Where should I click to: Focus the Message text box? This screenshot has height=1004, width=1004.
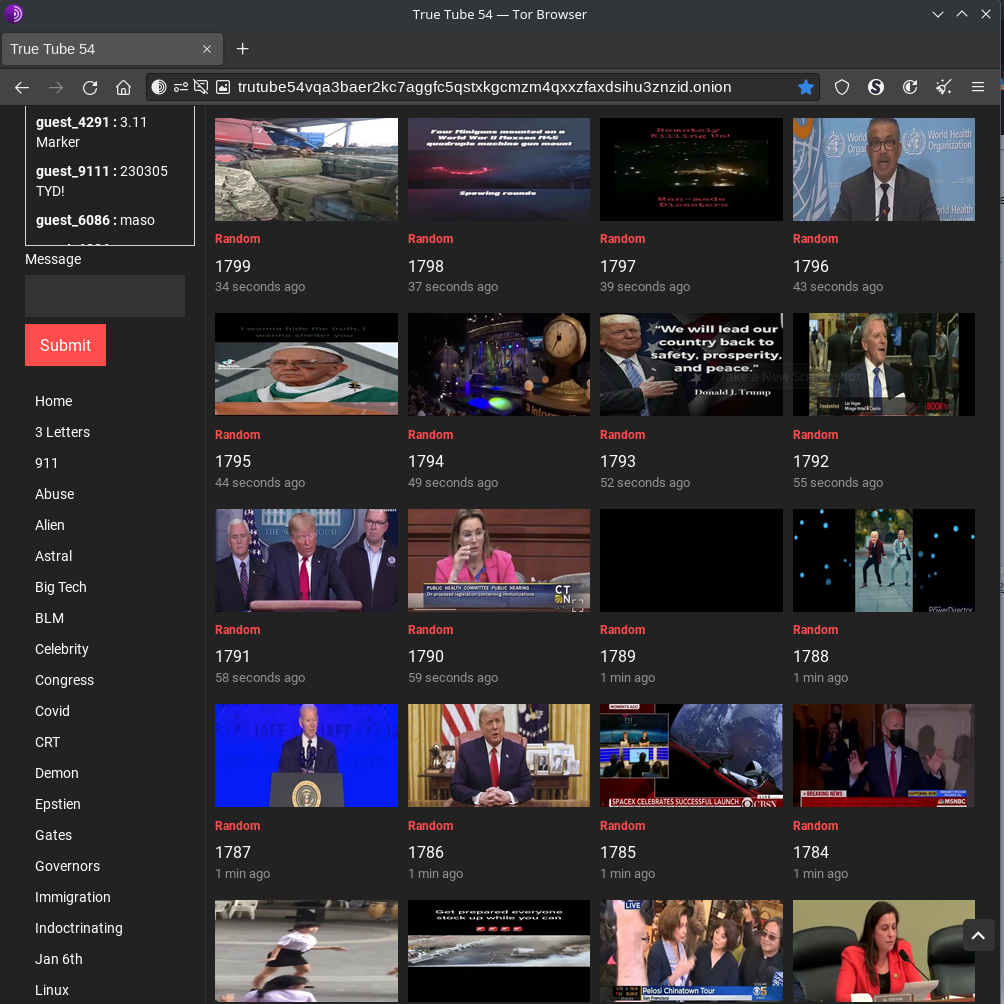tap(105, 296)
